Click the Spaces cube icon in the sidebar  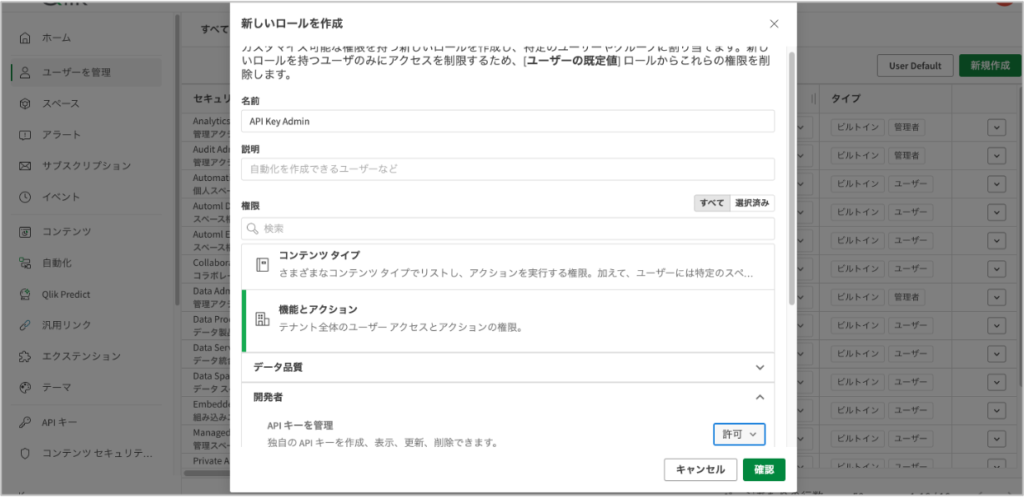tap(24, 103)
